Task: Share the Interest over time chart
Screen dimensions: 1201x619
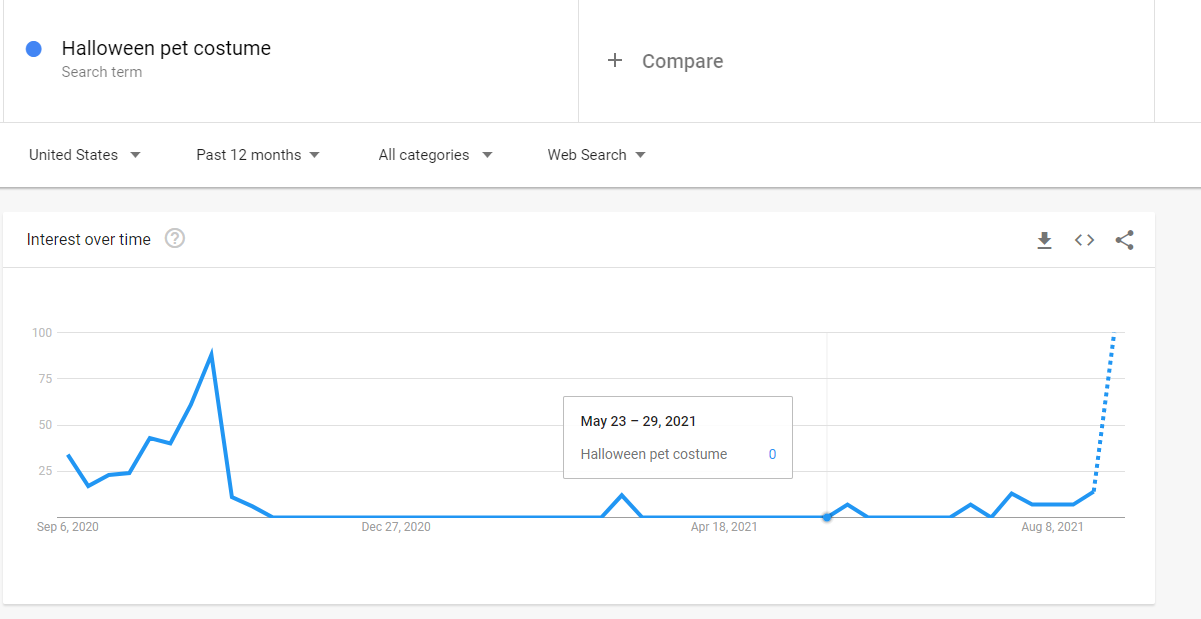Action: point(1124,240)
